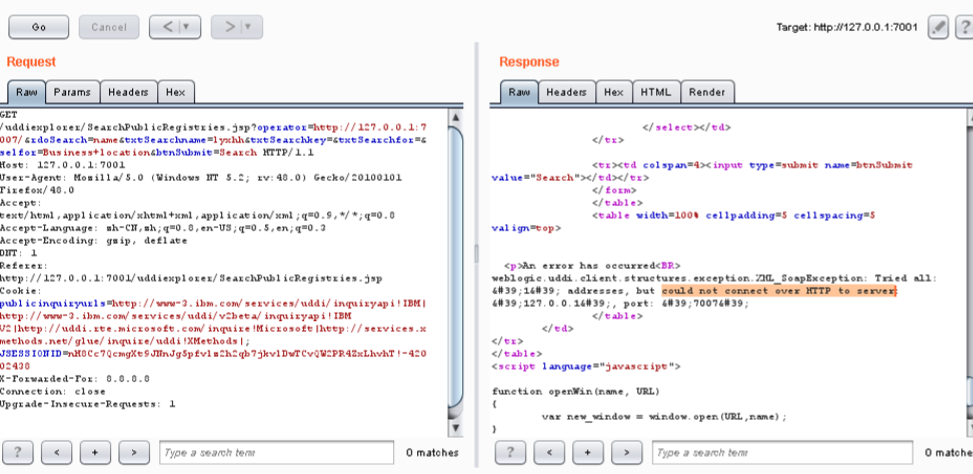Click the Request panel heading
The image size is (973, 474).
coord(31,62)
